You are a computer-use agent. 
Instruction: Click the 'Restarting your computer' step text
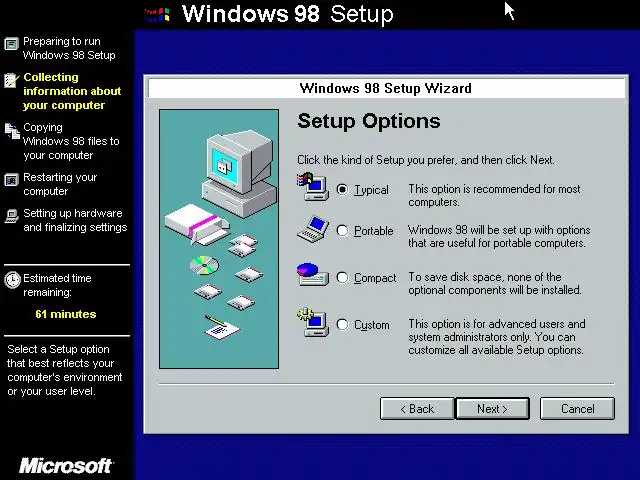(60, 184)
